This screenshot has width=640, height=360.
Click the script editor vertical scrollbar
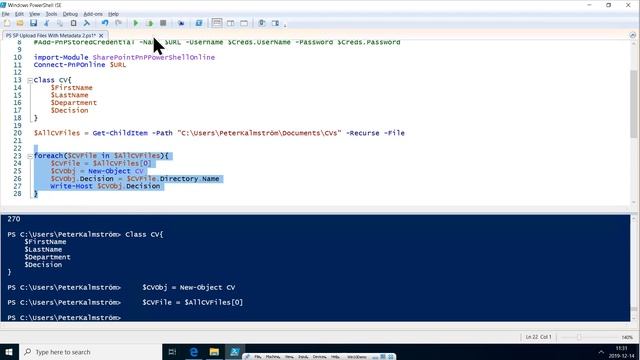(634, 104)
